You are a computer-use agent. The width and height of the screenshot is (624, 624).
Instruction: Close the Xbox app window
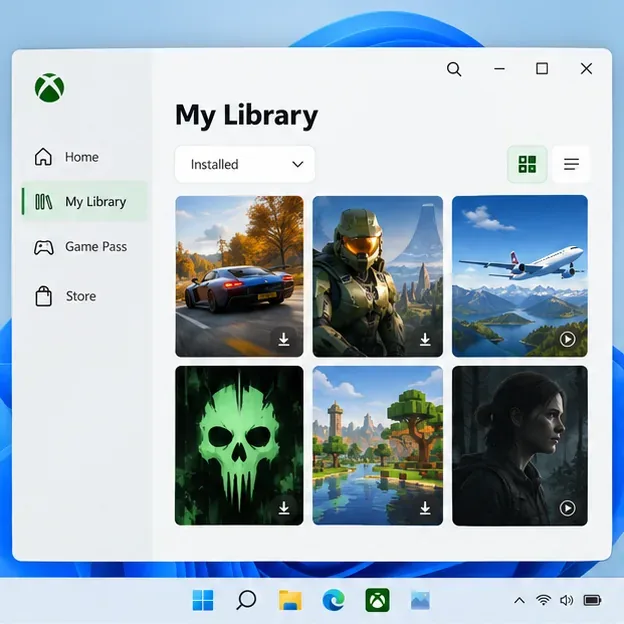pos(586,69)
